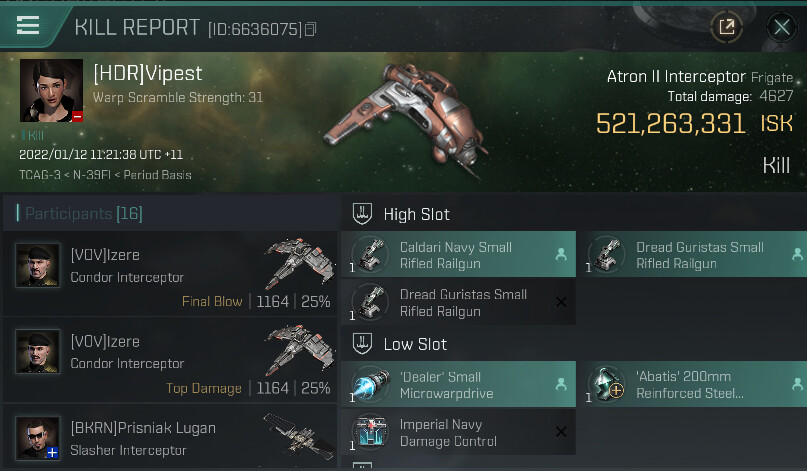This screenshot has width=807, height=471.
Task: Close the kill report window
Action: 780,27
